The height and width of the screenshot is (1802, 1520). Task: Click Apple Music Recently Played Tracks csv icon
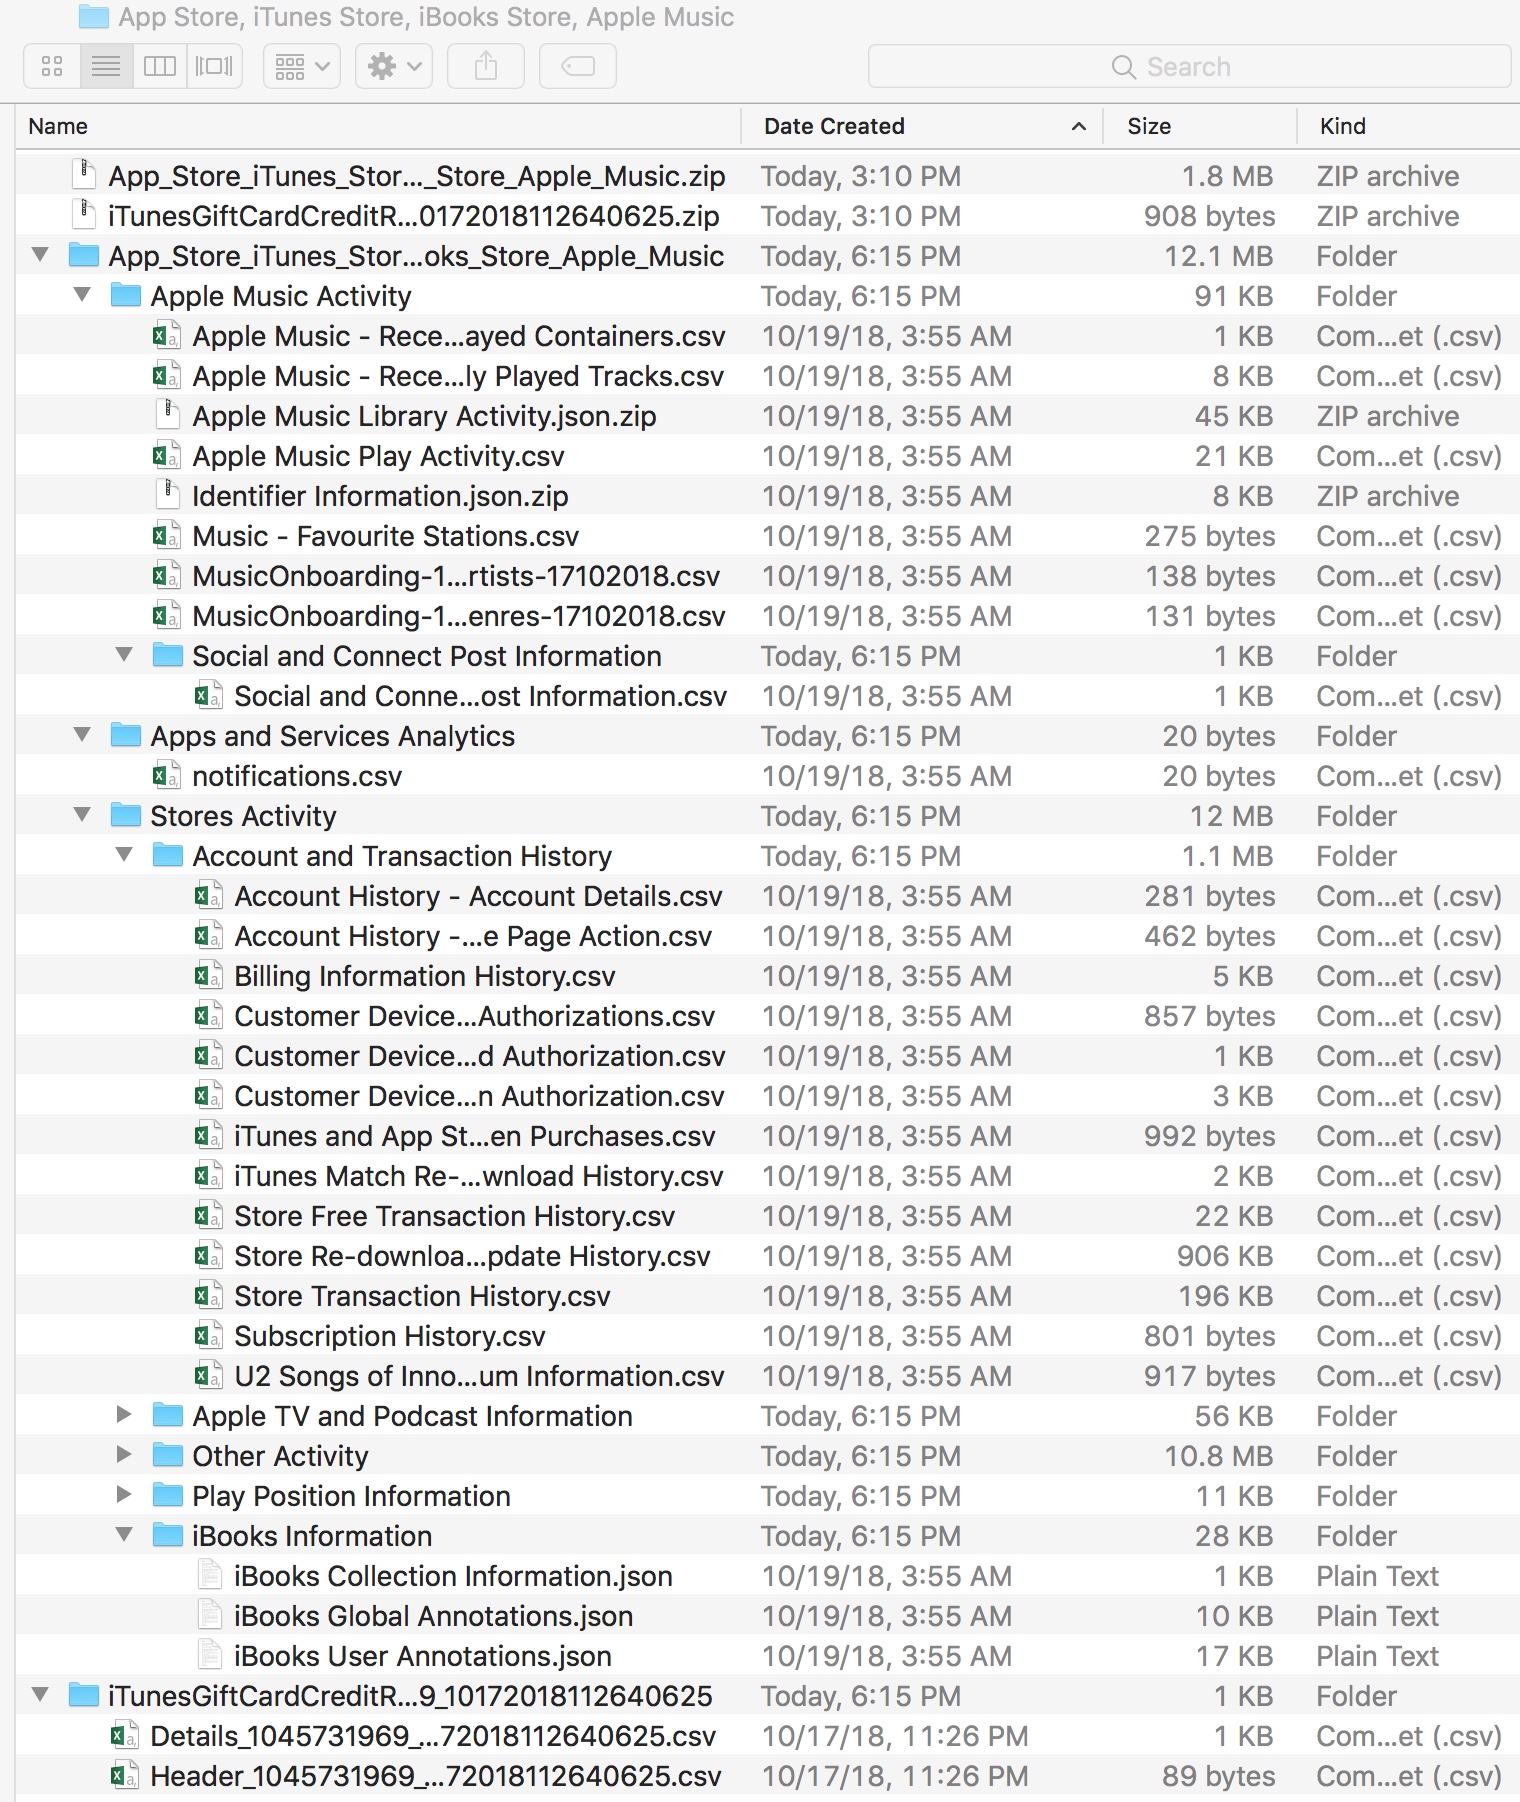(x=166, y=376)
